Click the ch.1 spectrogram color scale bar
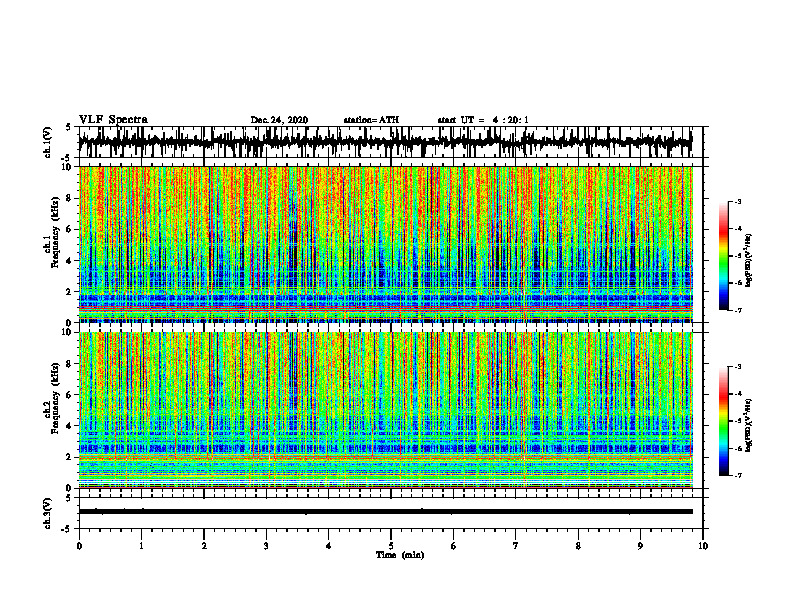Image resolution: width=792 pixels, height=612 pixels. coord(723,256)
